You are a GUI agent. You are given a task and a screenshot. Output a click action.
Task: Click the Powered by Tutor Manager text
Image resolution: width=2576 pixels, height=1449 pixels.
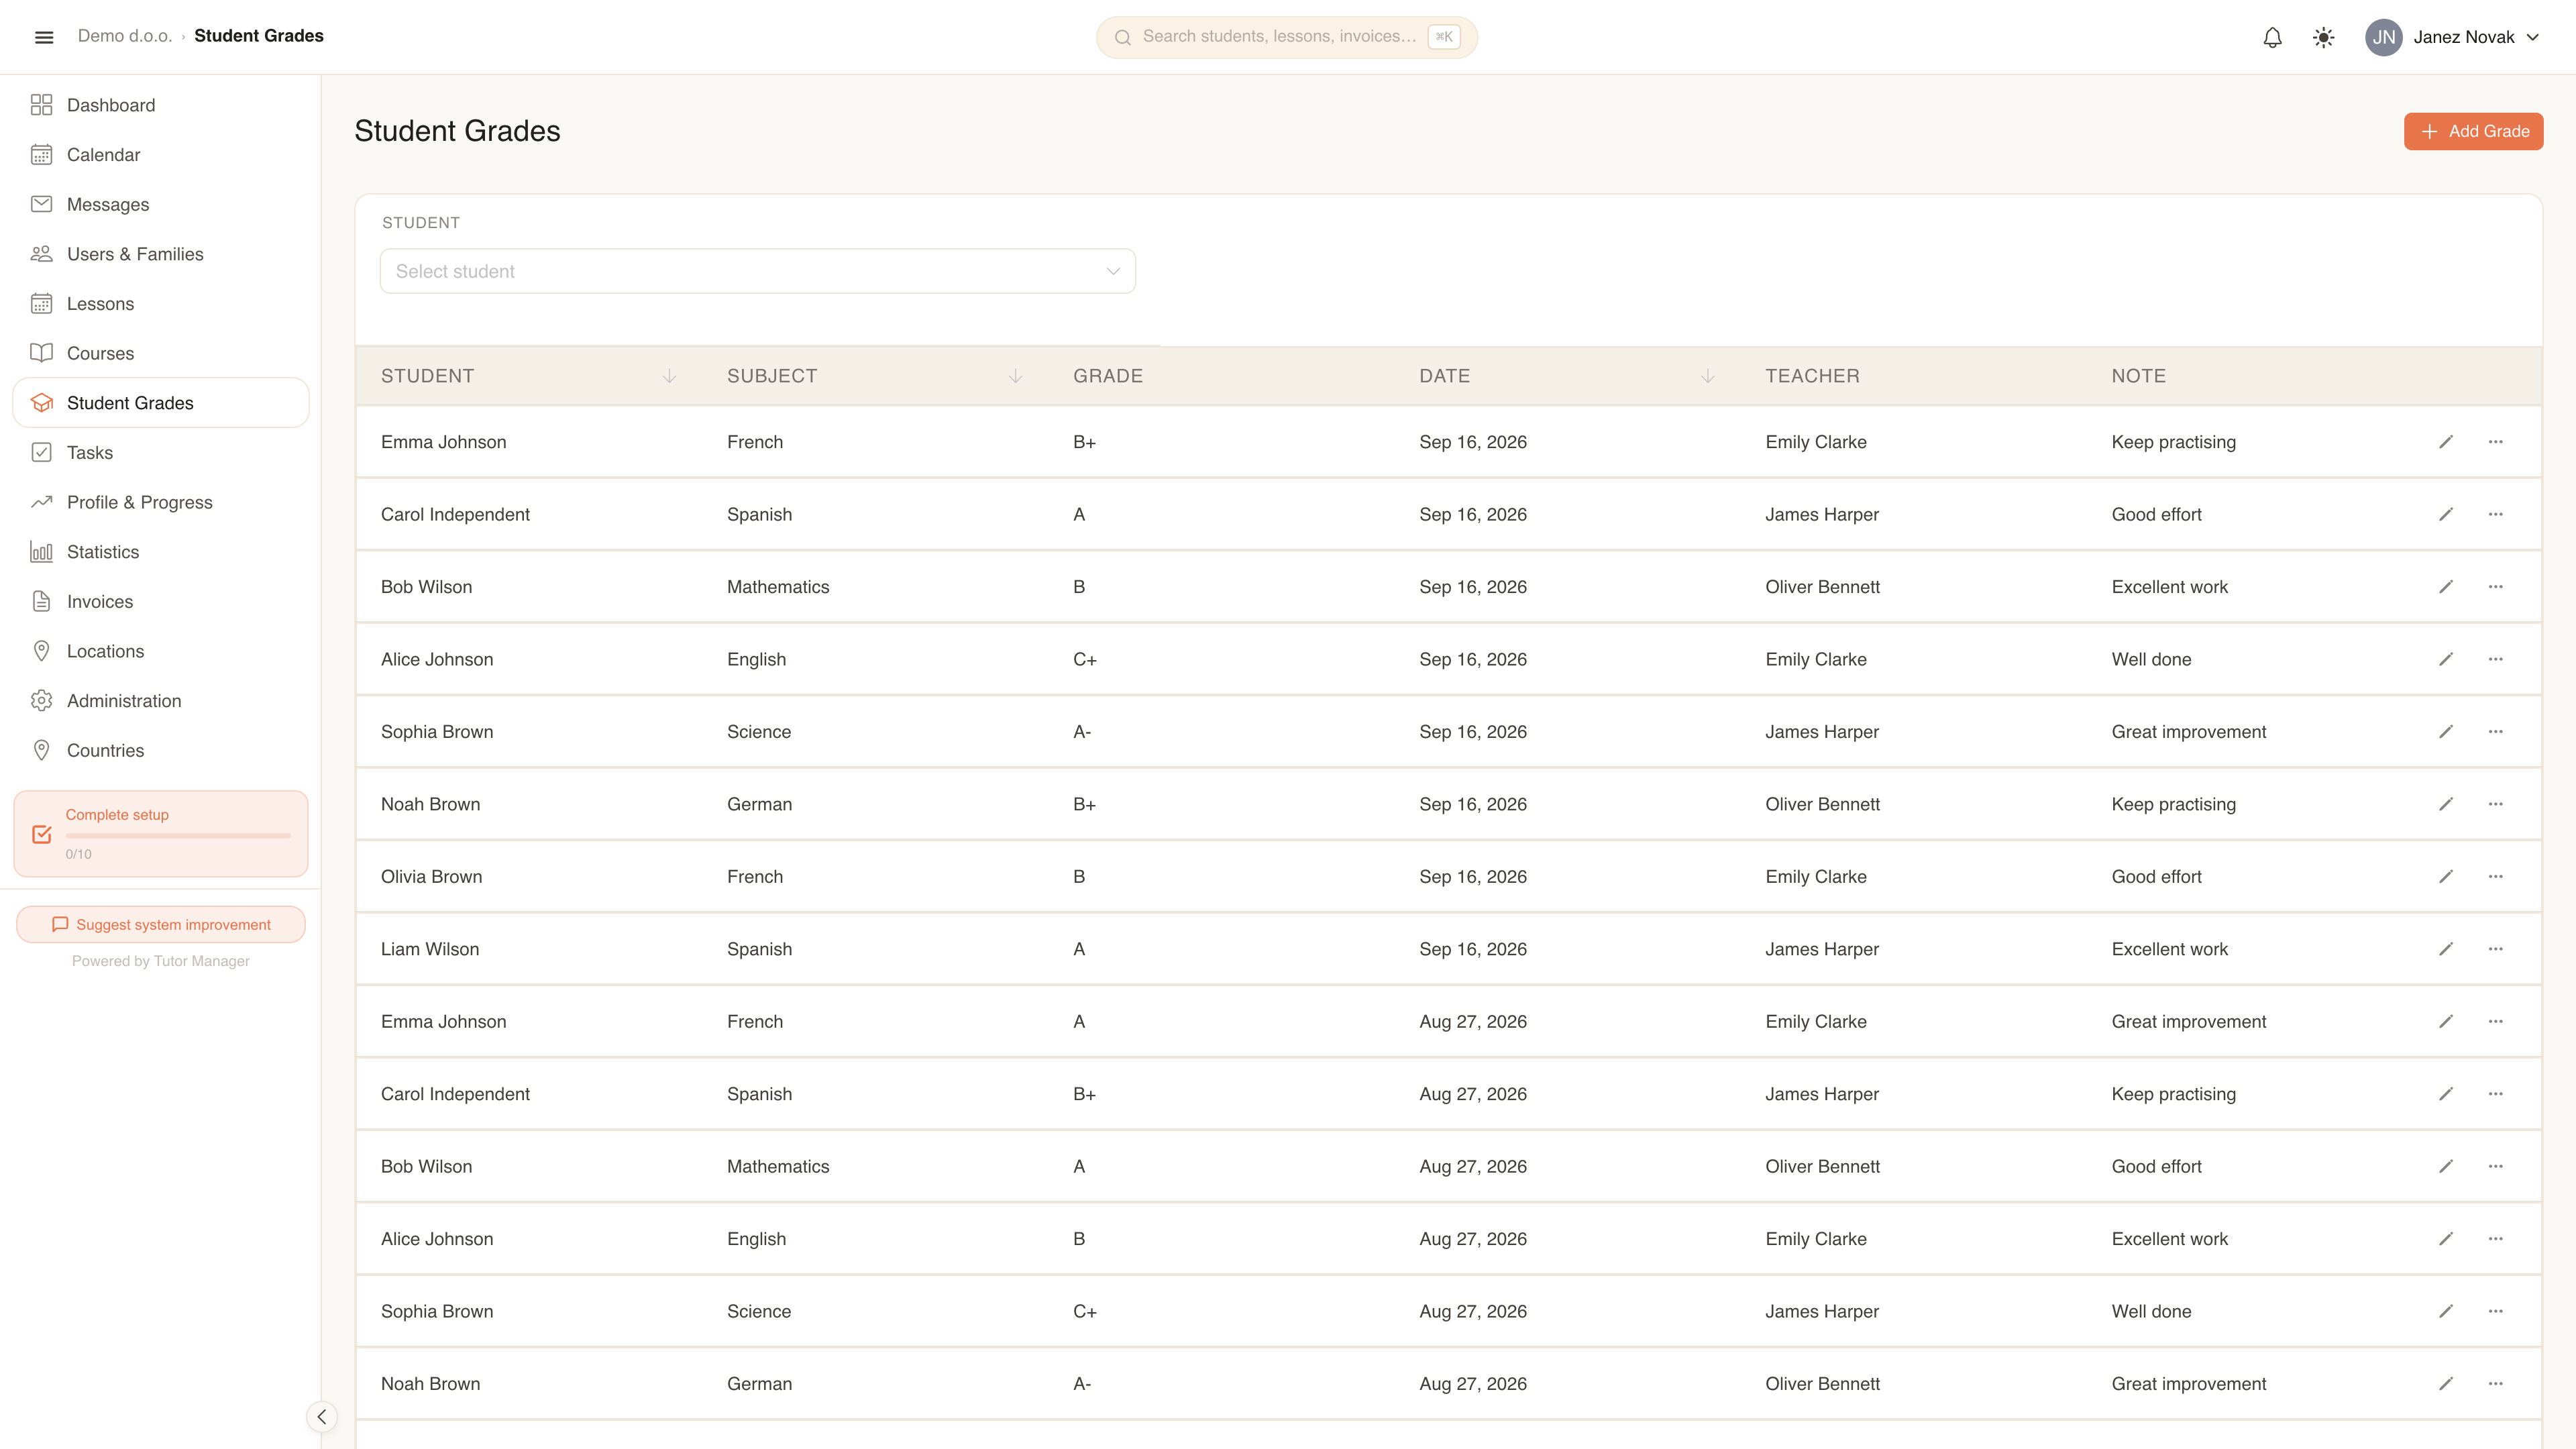[x=160, y=961]
